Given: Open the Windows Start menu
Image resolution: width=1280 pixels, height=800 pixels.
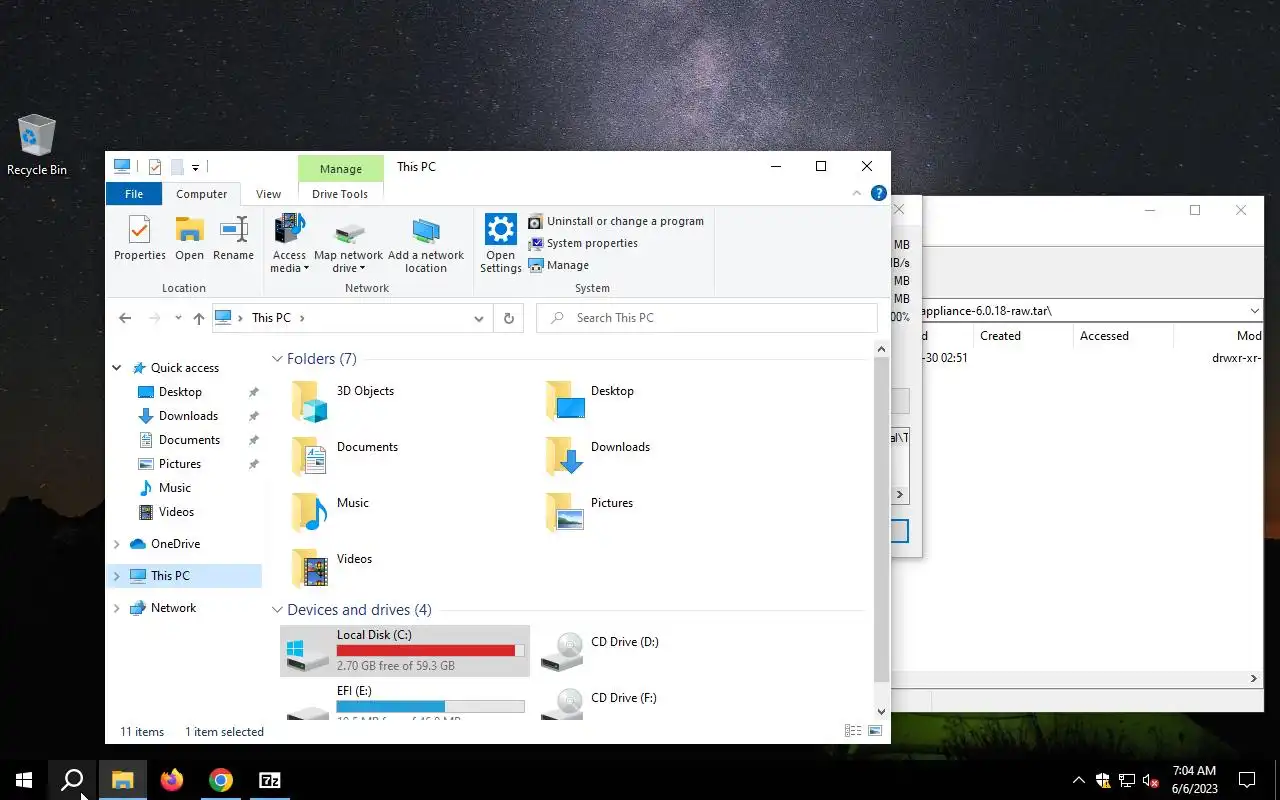Looking at the screenshot, I should (24, 780).
